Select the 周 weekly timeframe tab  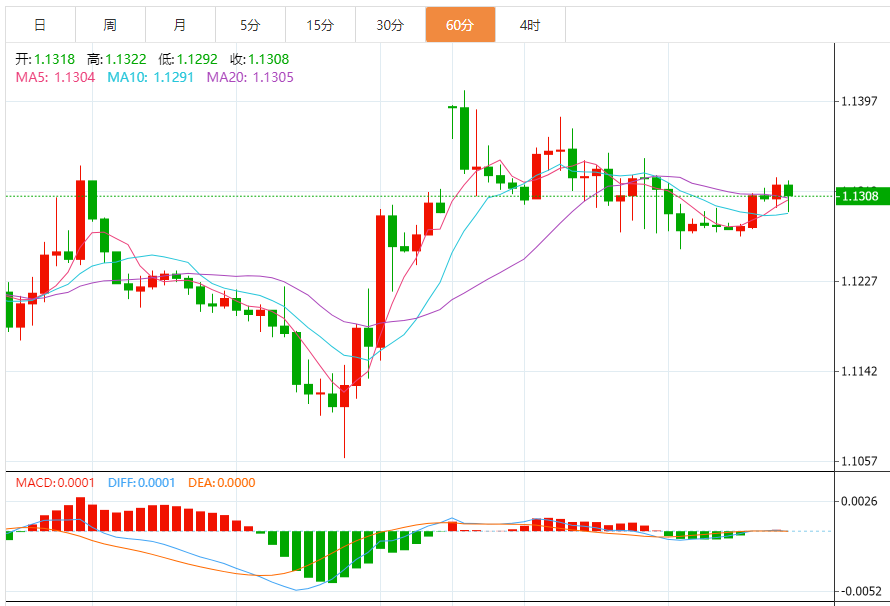[110, 25]
